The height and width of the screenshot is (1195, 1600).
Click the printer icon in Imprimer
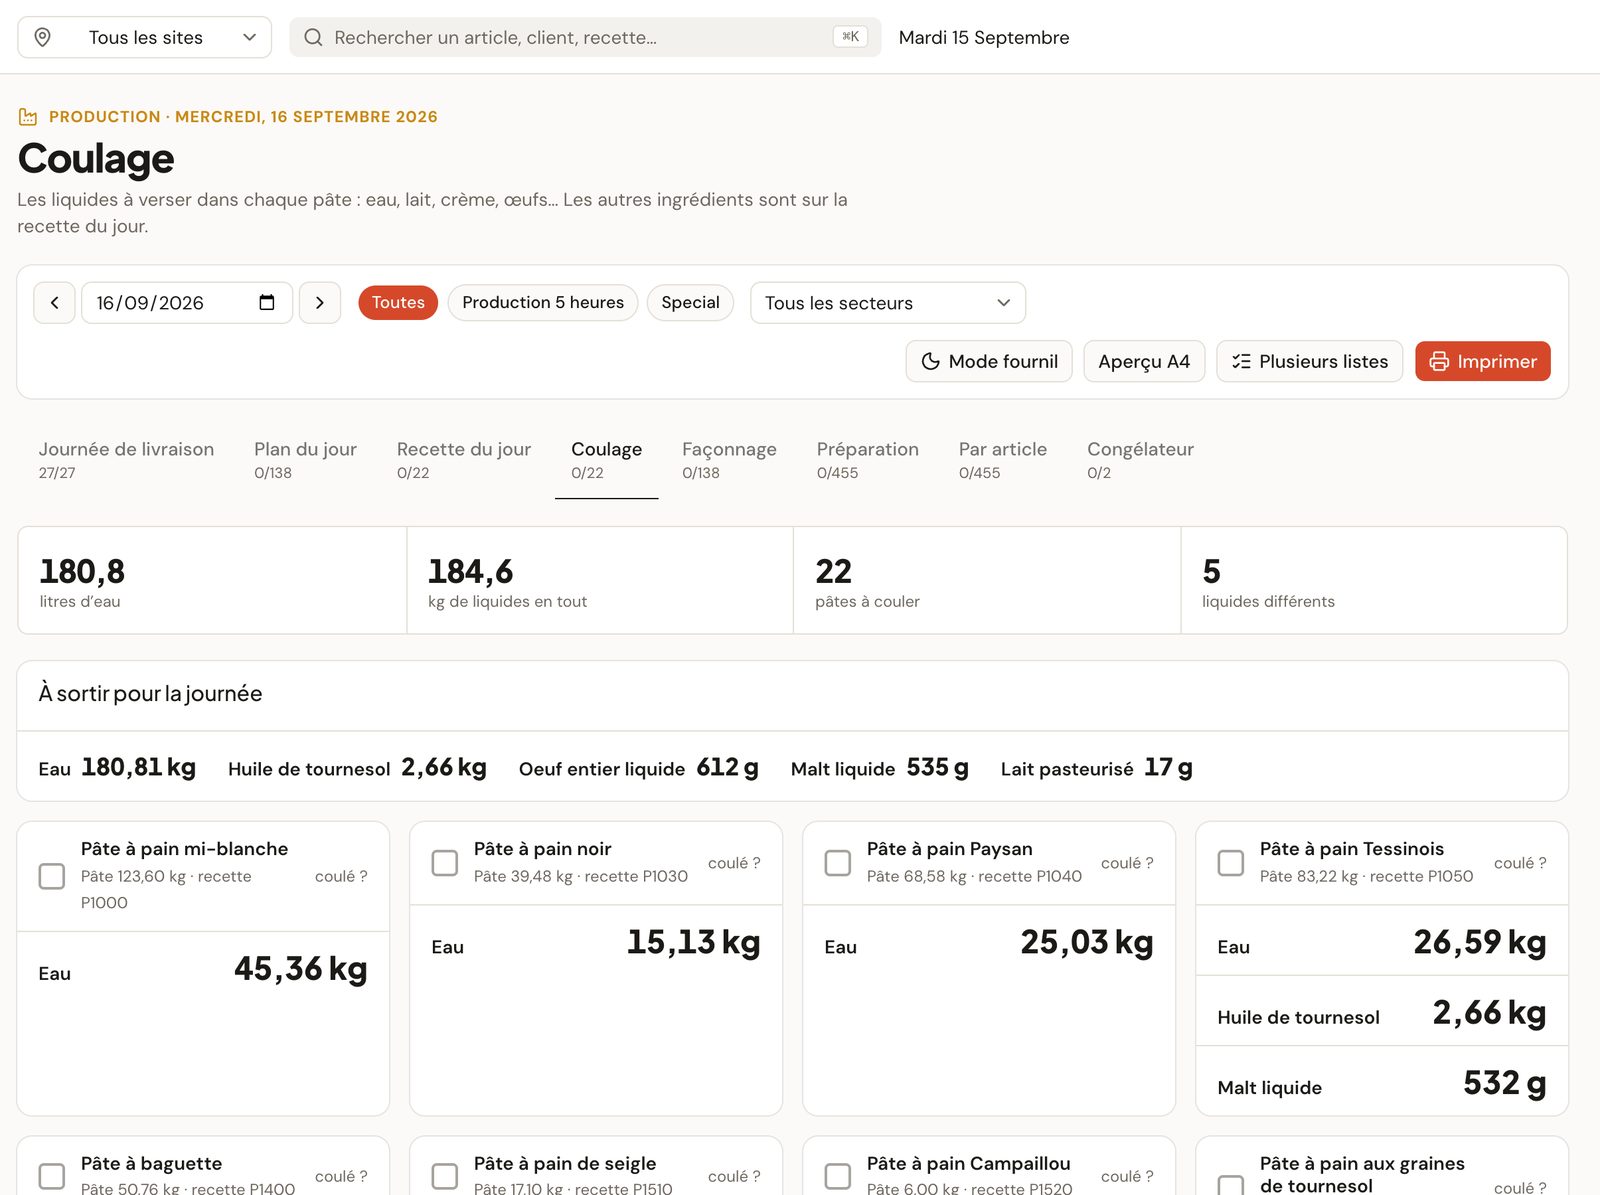click(x=1439, y=361)
